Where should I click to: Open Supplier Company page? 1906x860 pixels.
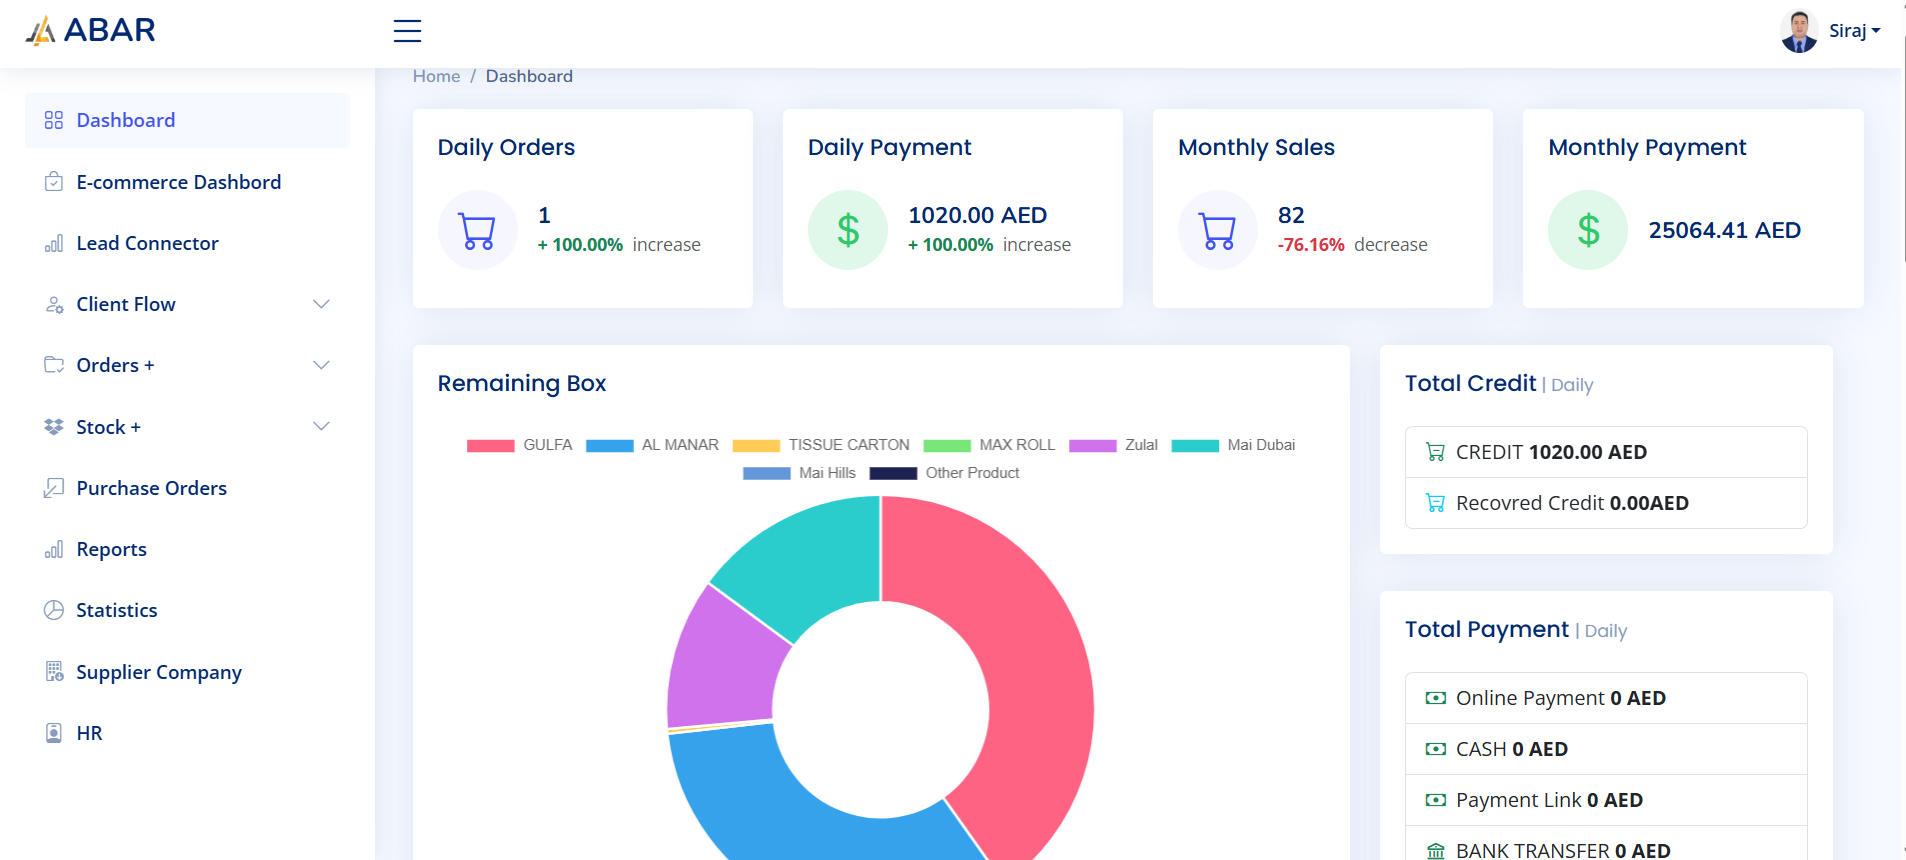[187, 672]
